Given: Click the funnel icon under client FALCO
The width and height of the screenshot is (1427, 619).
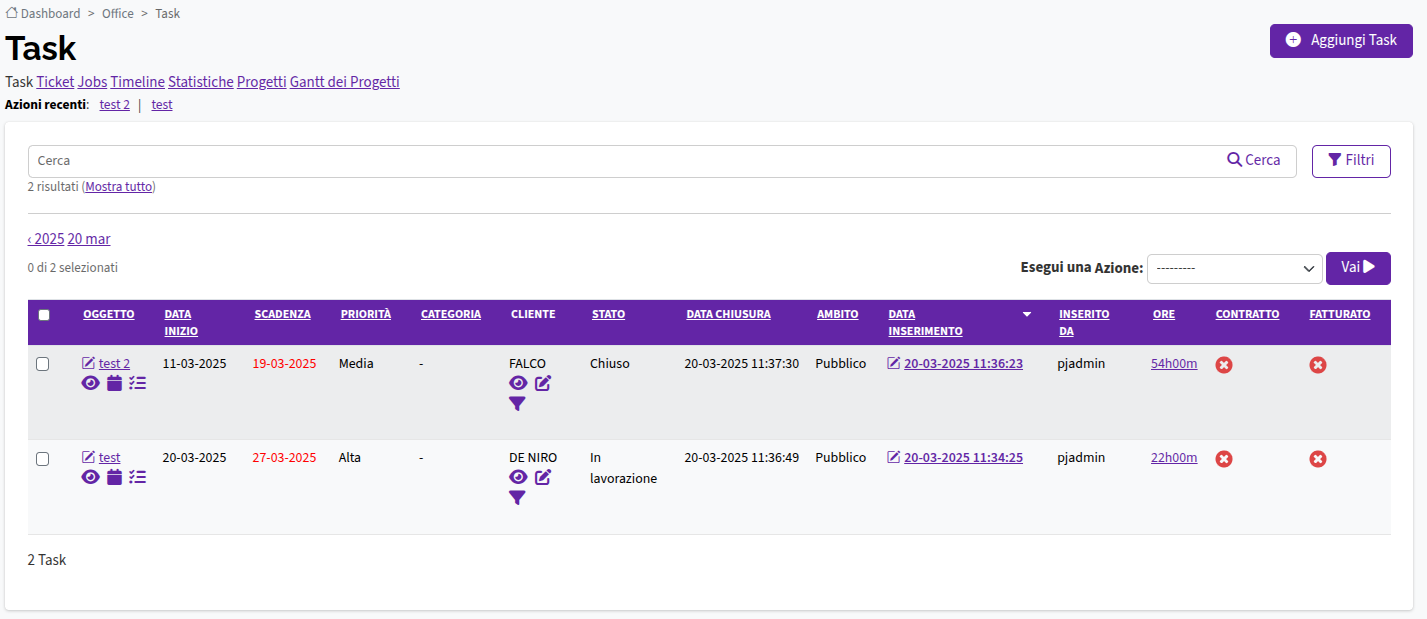Looking at the screenshot, I should tap(517, 404).
